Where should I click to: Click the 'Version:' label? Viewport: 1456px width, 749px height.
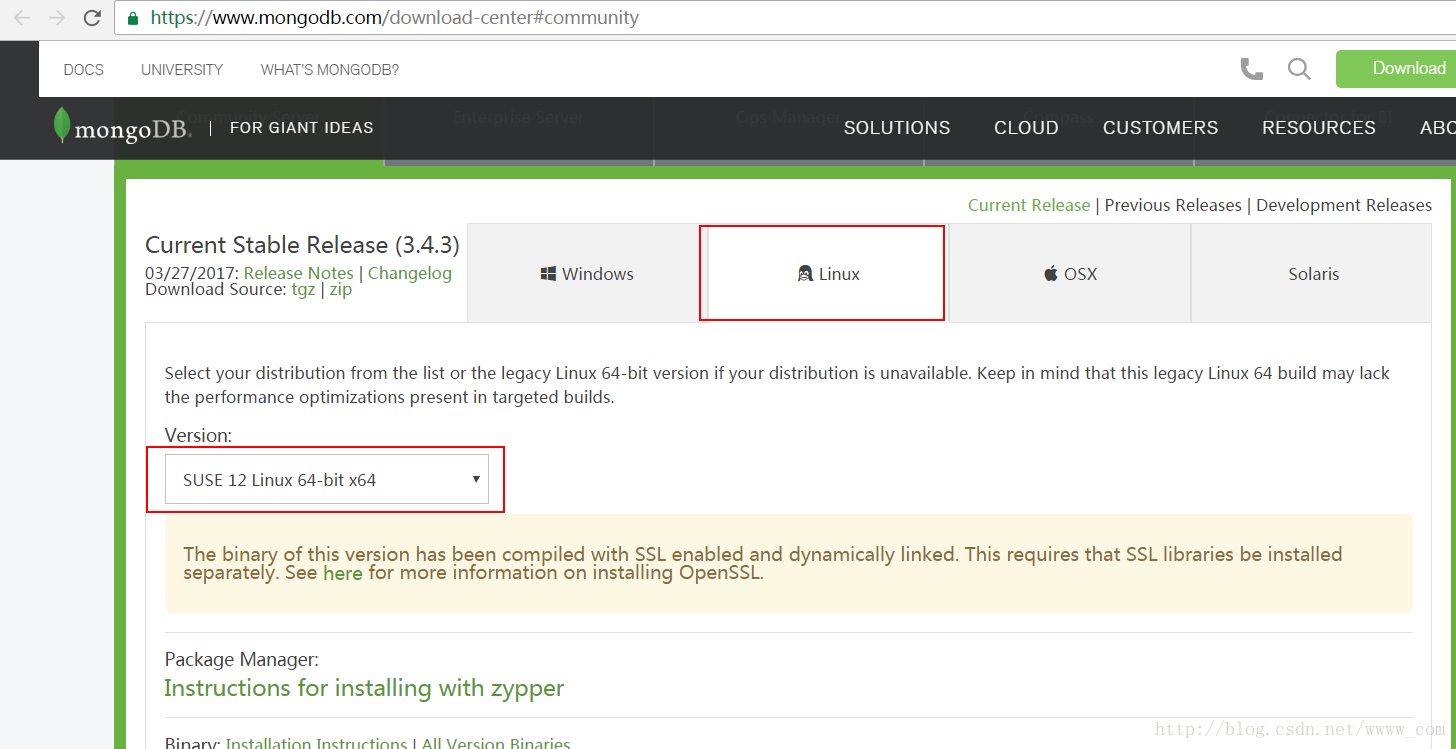pos(198,435)
